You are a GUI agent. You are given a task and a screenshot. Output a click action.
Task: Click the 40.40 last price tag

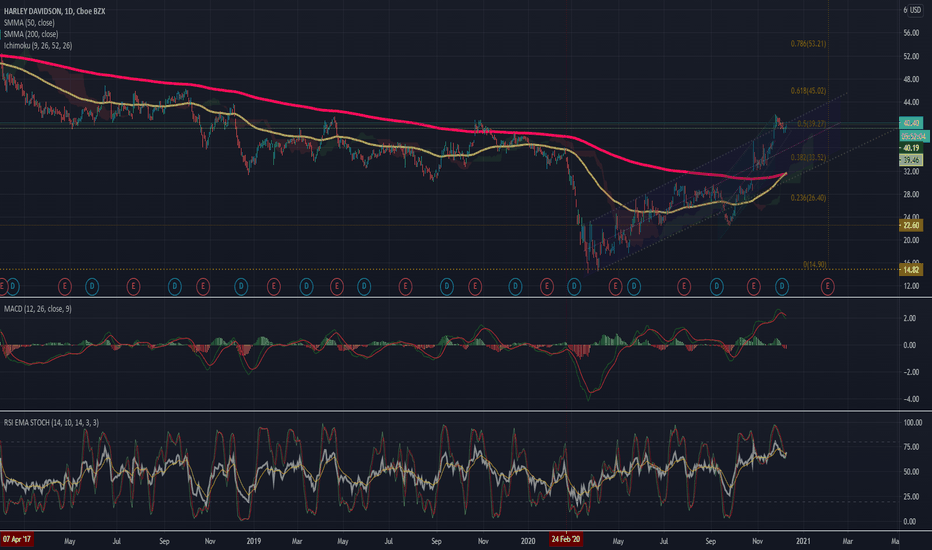[911, 123]
